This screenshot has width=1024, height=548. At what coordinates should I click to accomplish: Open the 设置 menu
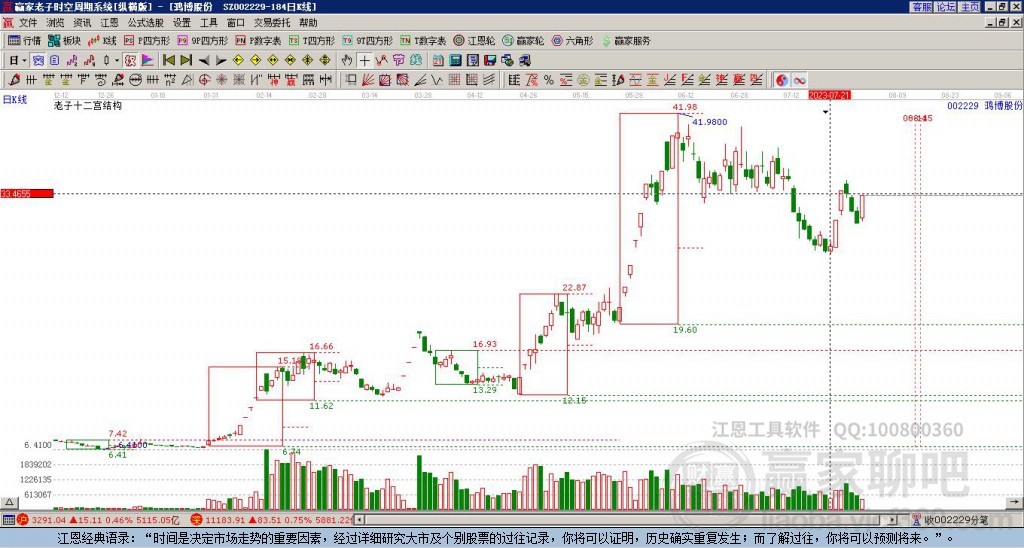click(182, 23)
